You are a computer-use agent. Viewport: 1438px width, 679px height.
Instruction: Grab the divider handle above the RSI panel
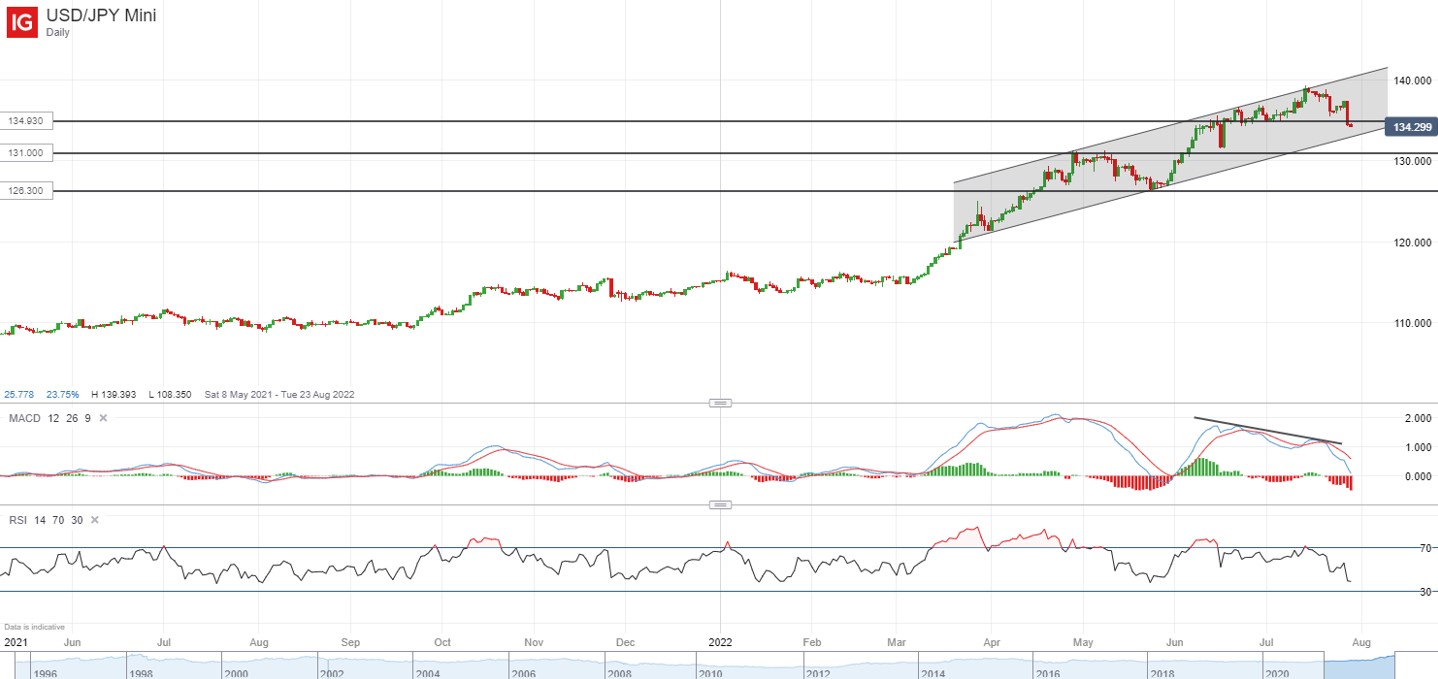[719, 505]
